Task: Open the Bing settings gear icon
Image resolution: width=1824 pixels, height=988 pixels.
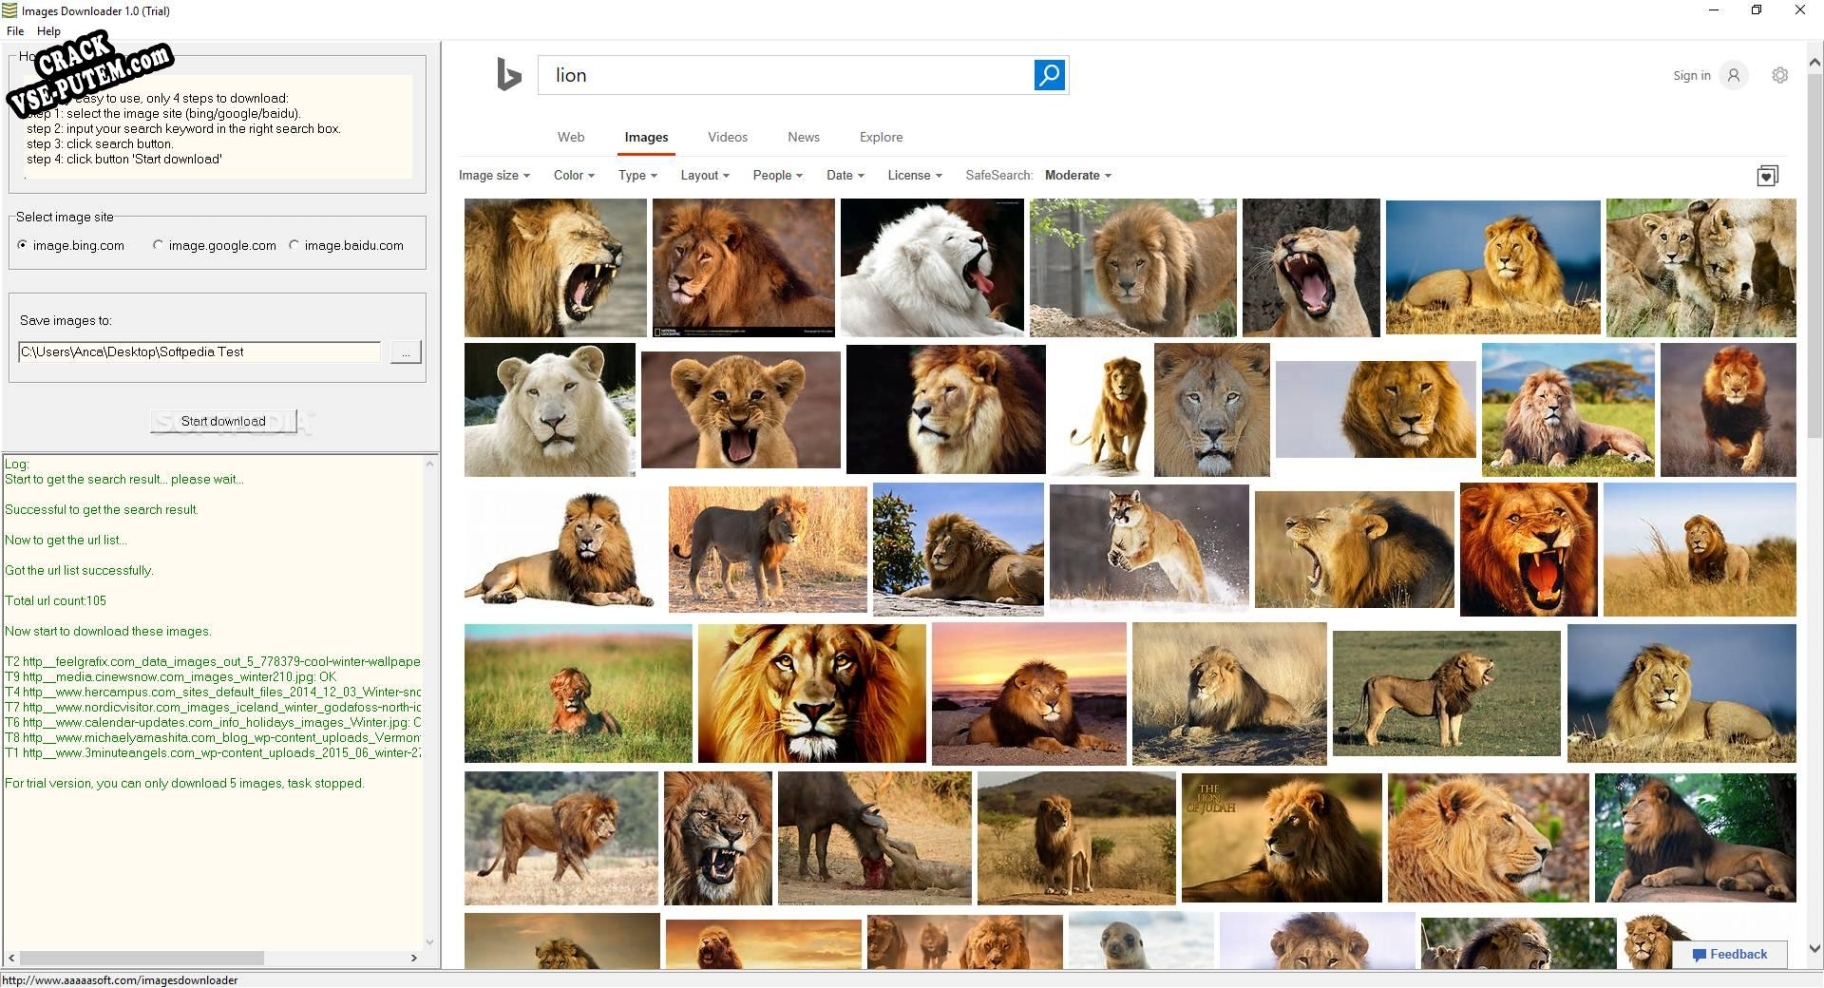Action: (x=1779, y=75)
